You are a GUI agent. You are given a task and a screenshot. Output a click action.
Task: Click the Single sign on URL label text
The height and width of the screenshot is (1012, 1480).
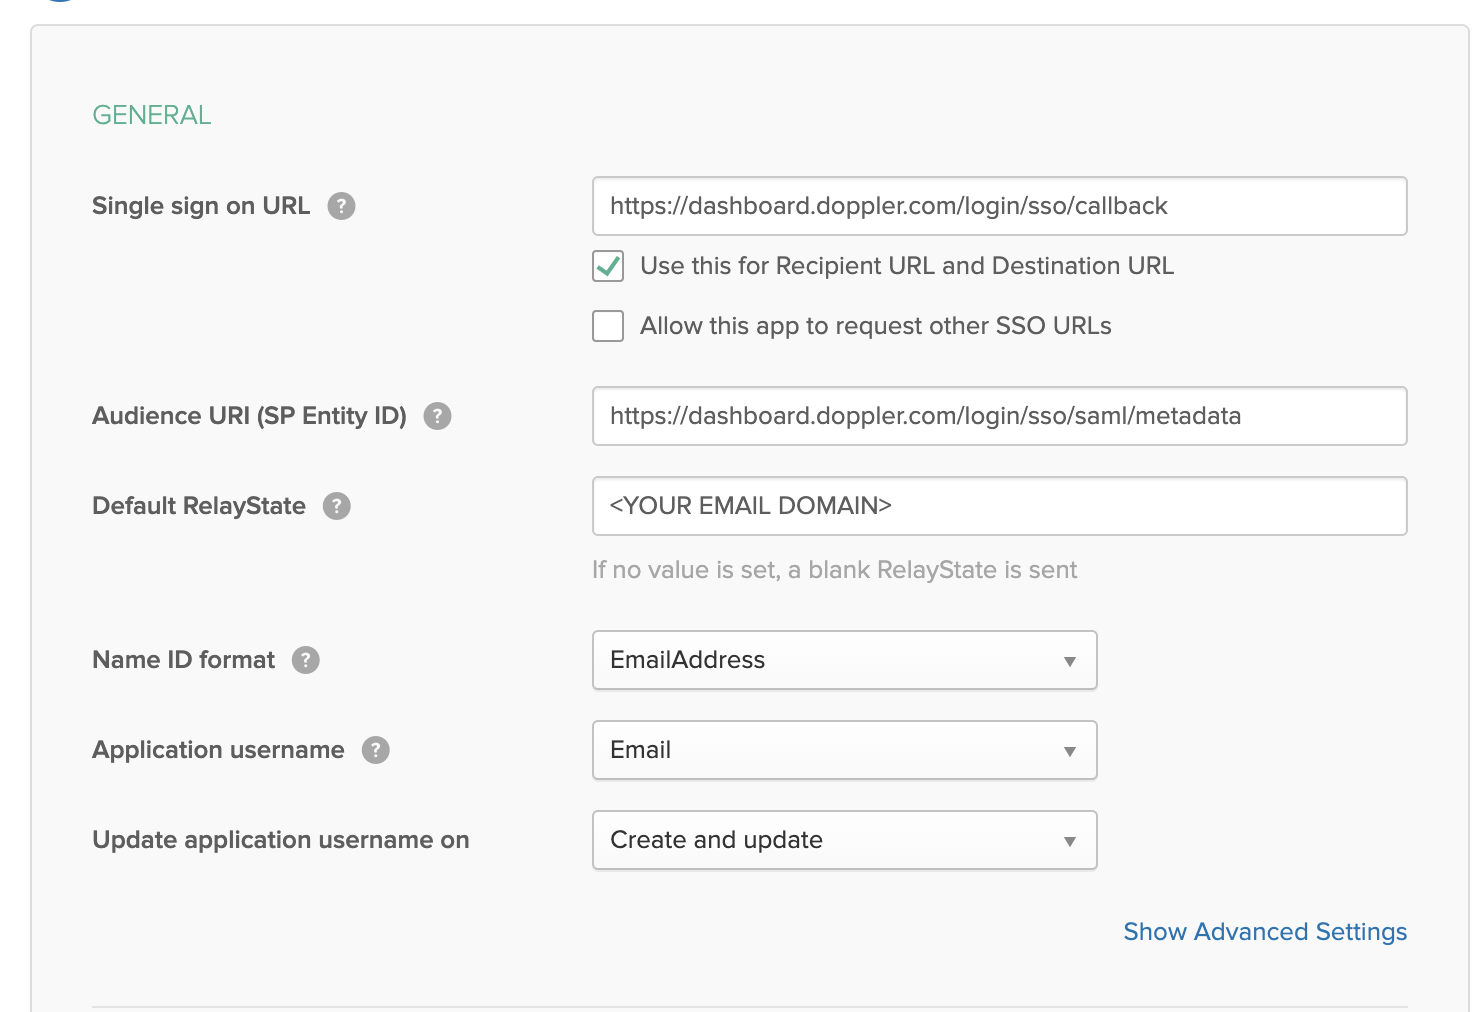click(x=201, y=206)
